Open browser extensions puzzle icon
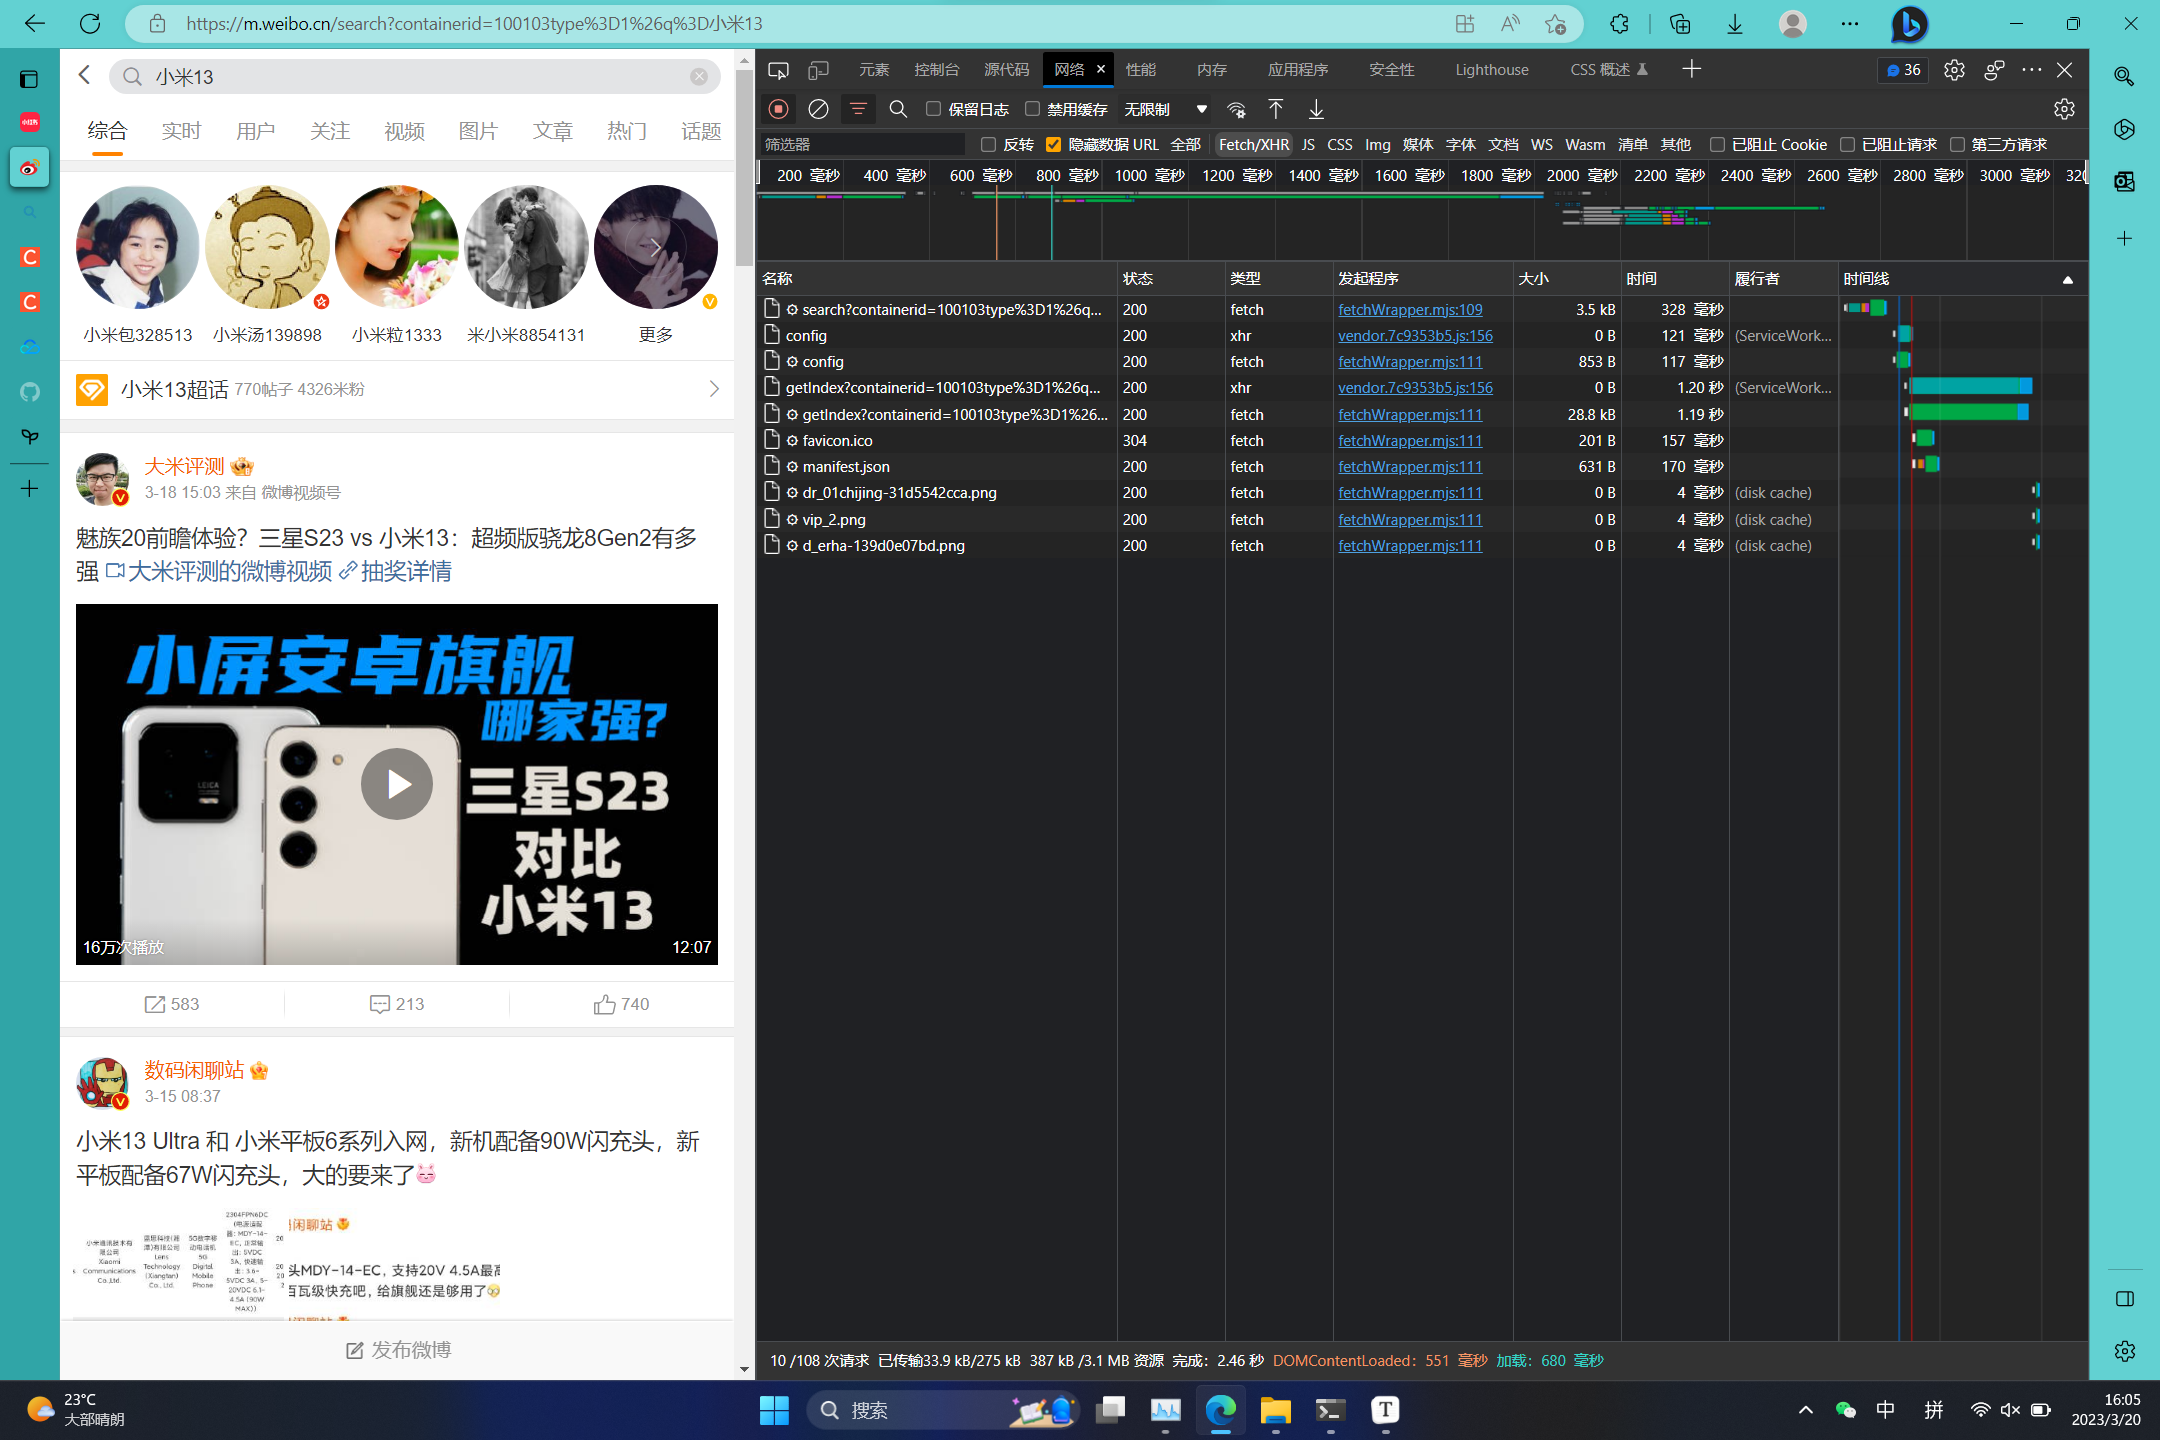 [1619, 24]
